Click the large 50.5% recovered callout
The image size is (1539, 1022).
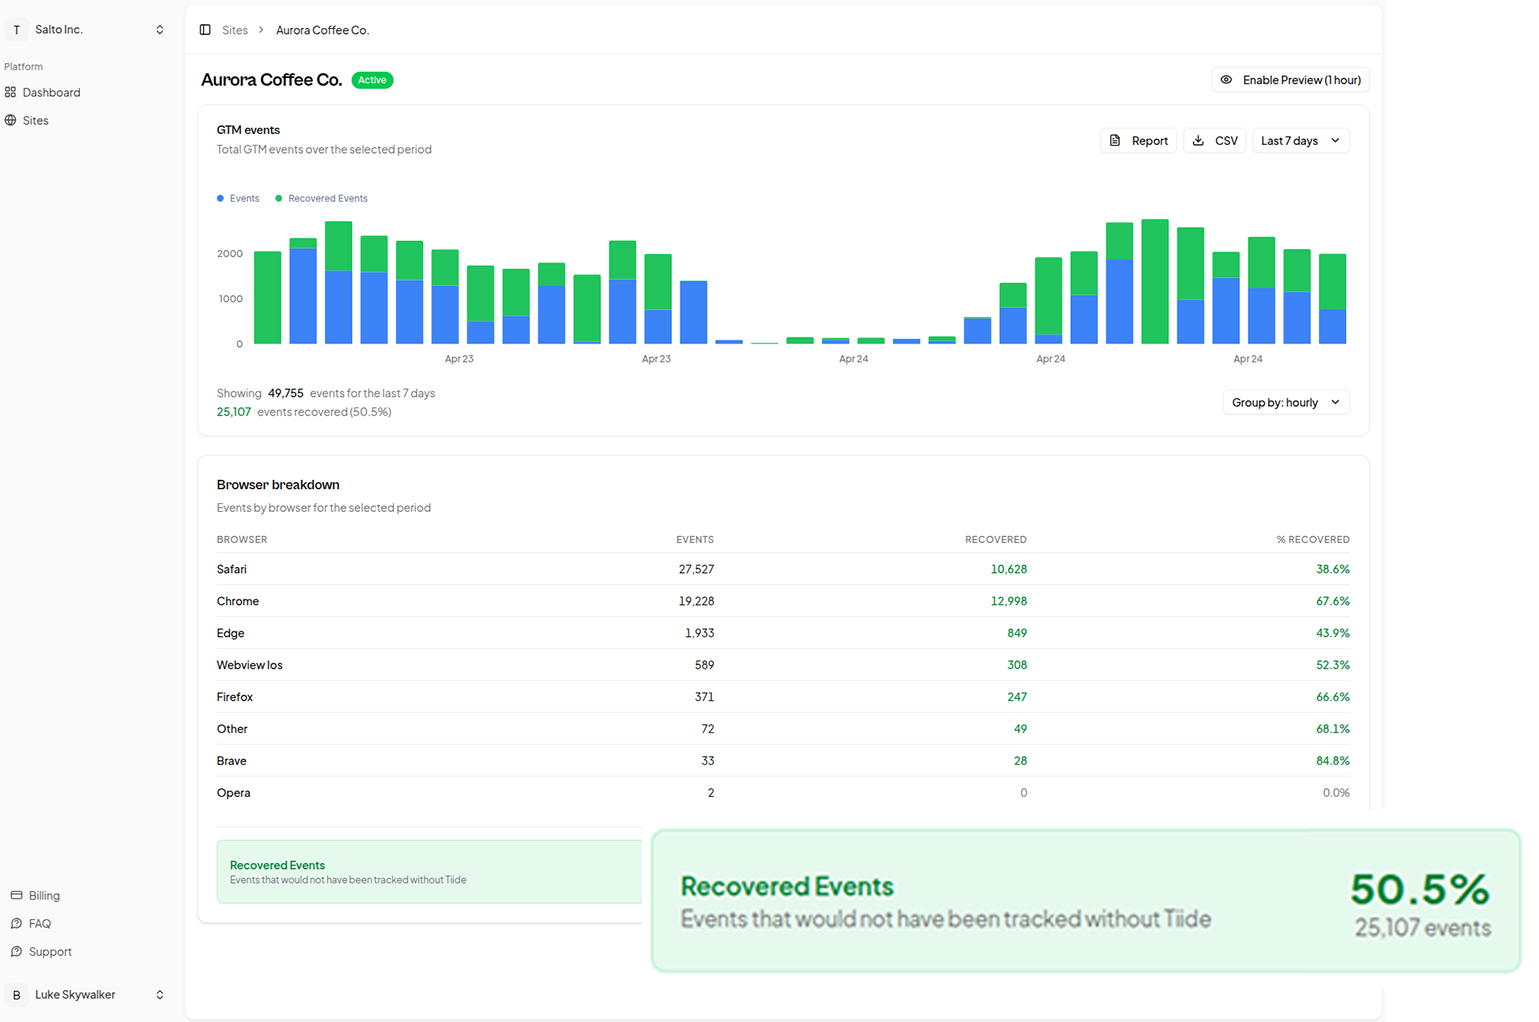tap(1420, 889)
